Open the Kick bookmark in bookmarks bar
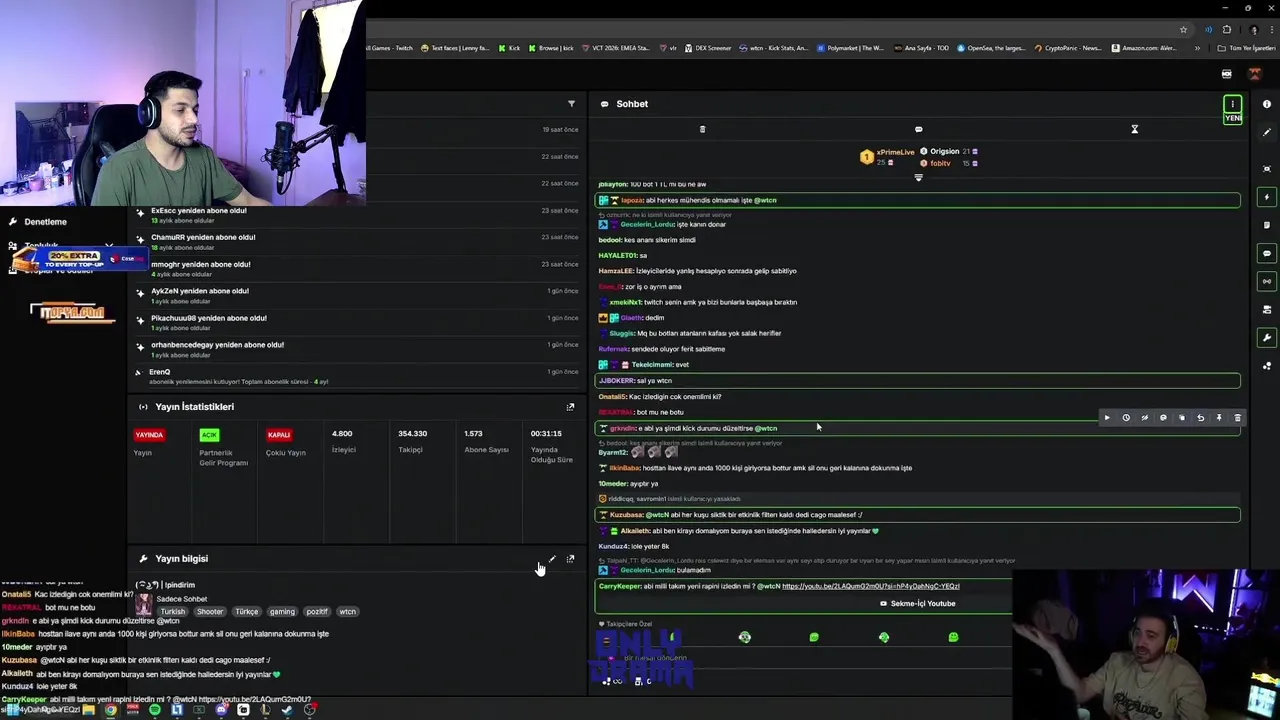The image size is (1280, 720). click(510, 48)
